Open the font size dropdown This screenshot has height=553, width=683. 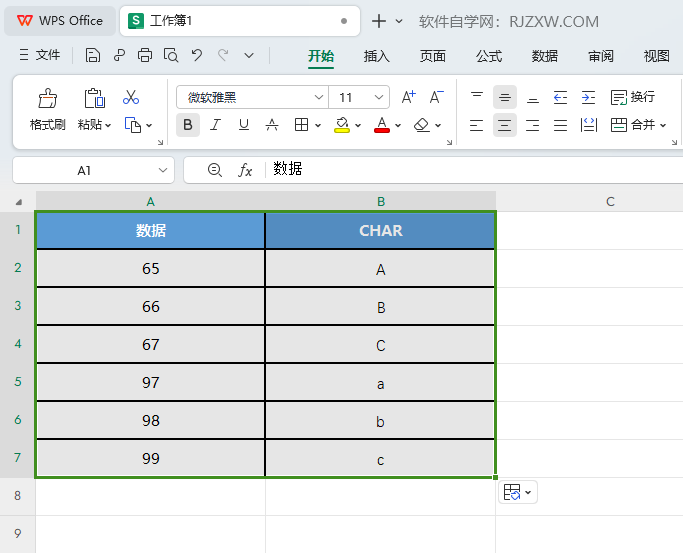(379, 97)
